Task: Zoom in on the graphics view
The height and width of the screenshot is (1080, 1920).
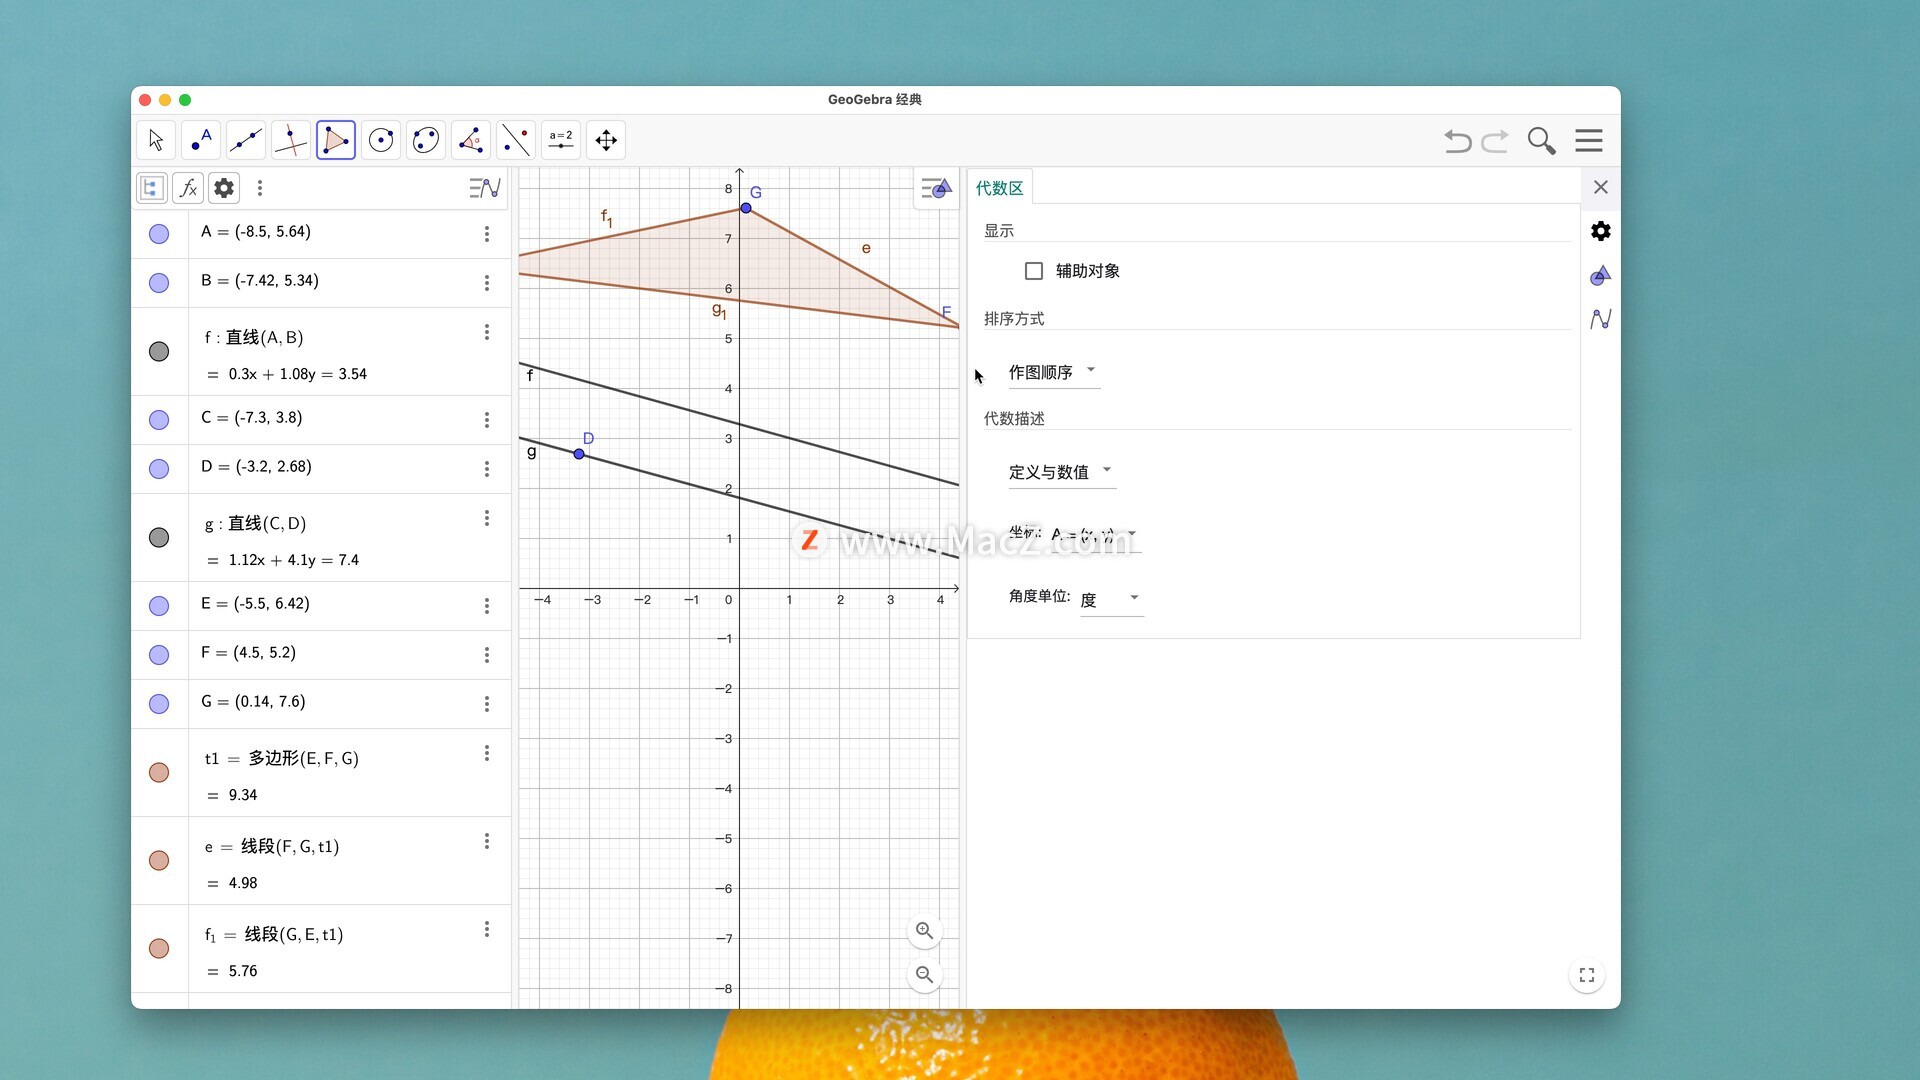Action: click(x=925, y=931)
